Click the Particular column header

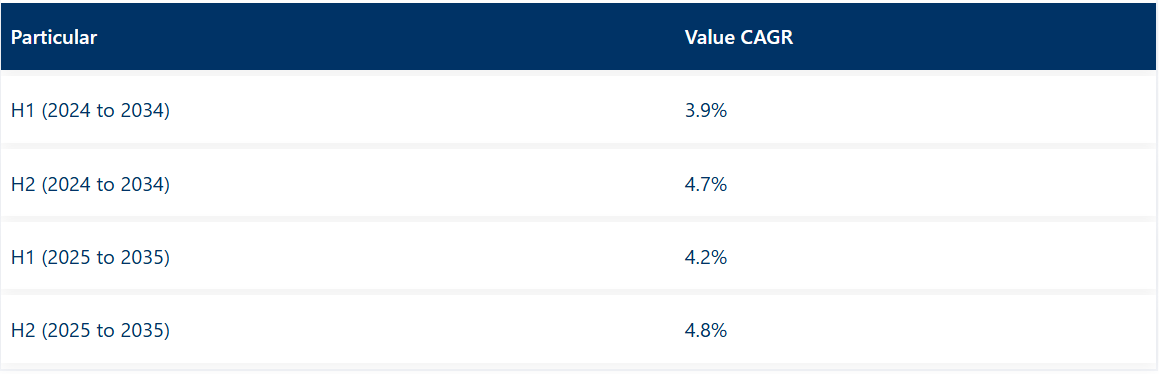[x=338, y=37]
